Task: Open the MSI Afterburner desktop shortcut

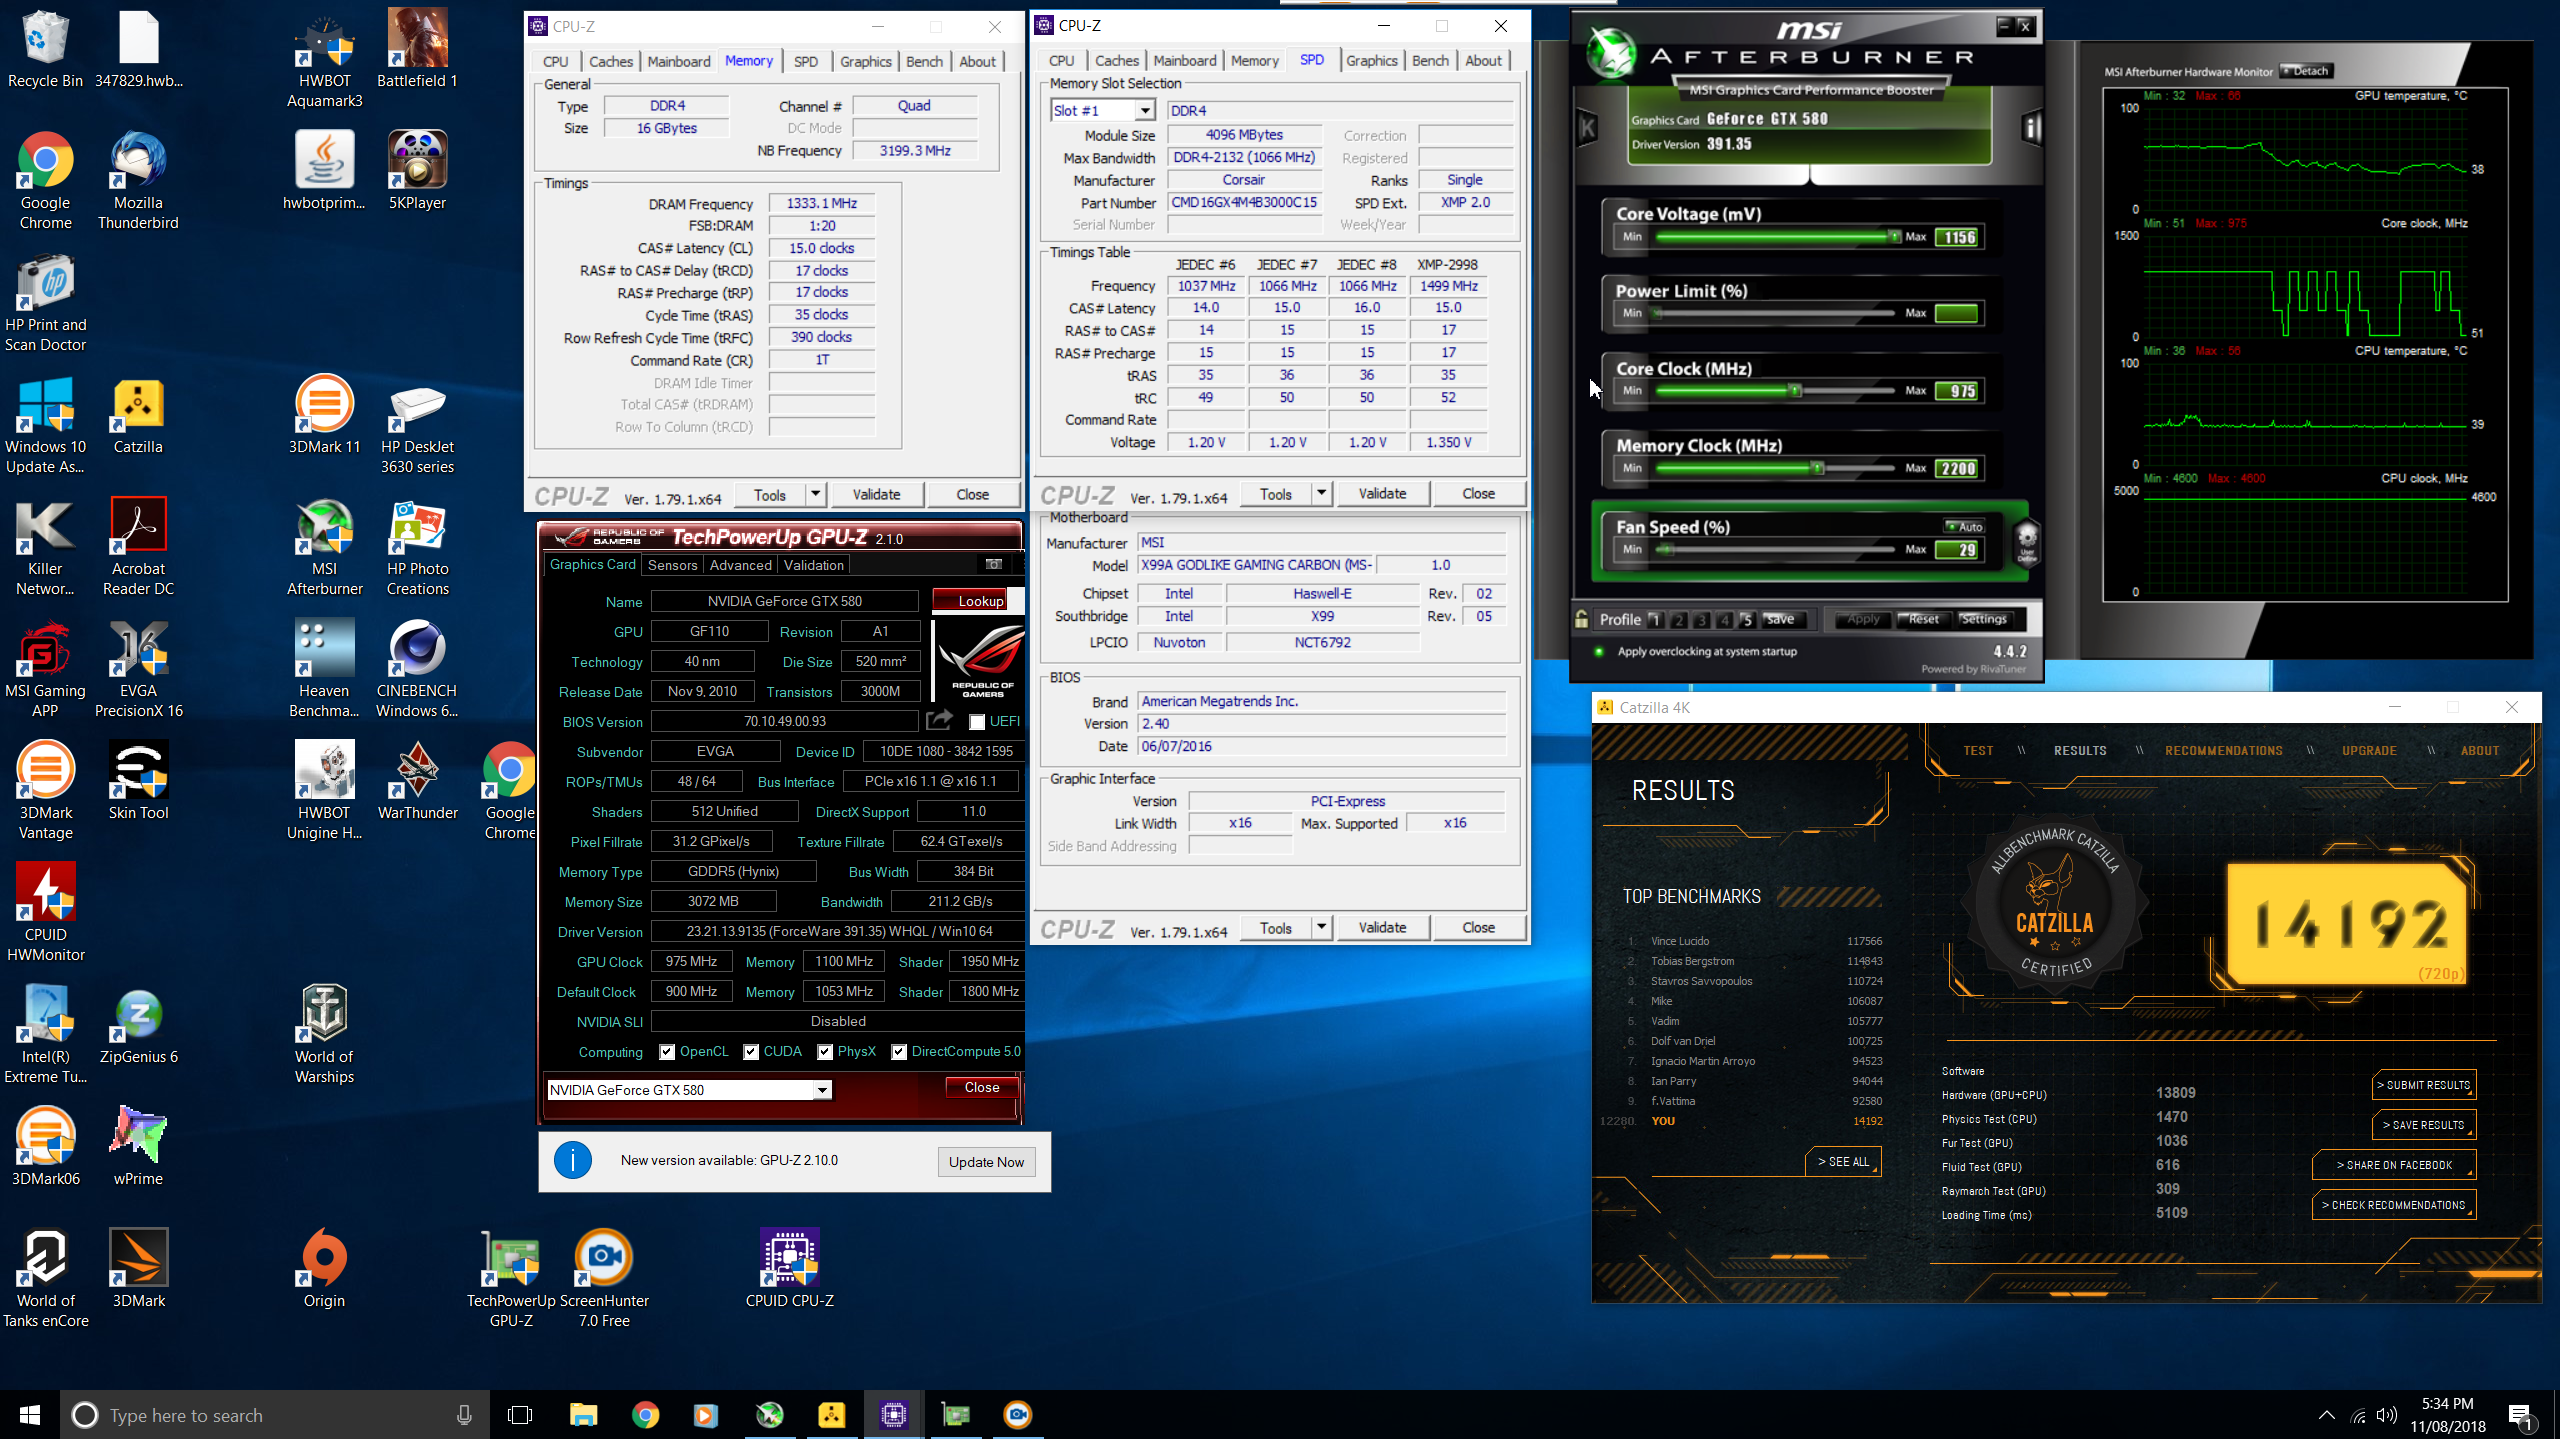Action: (324, 547)
